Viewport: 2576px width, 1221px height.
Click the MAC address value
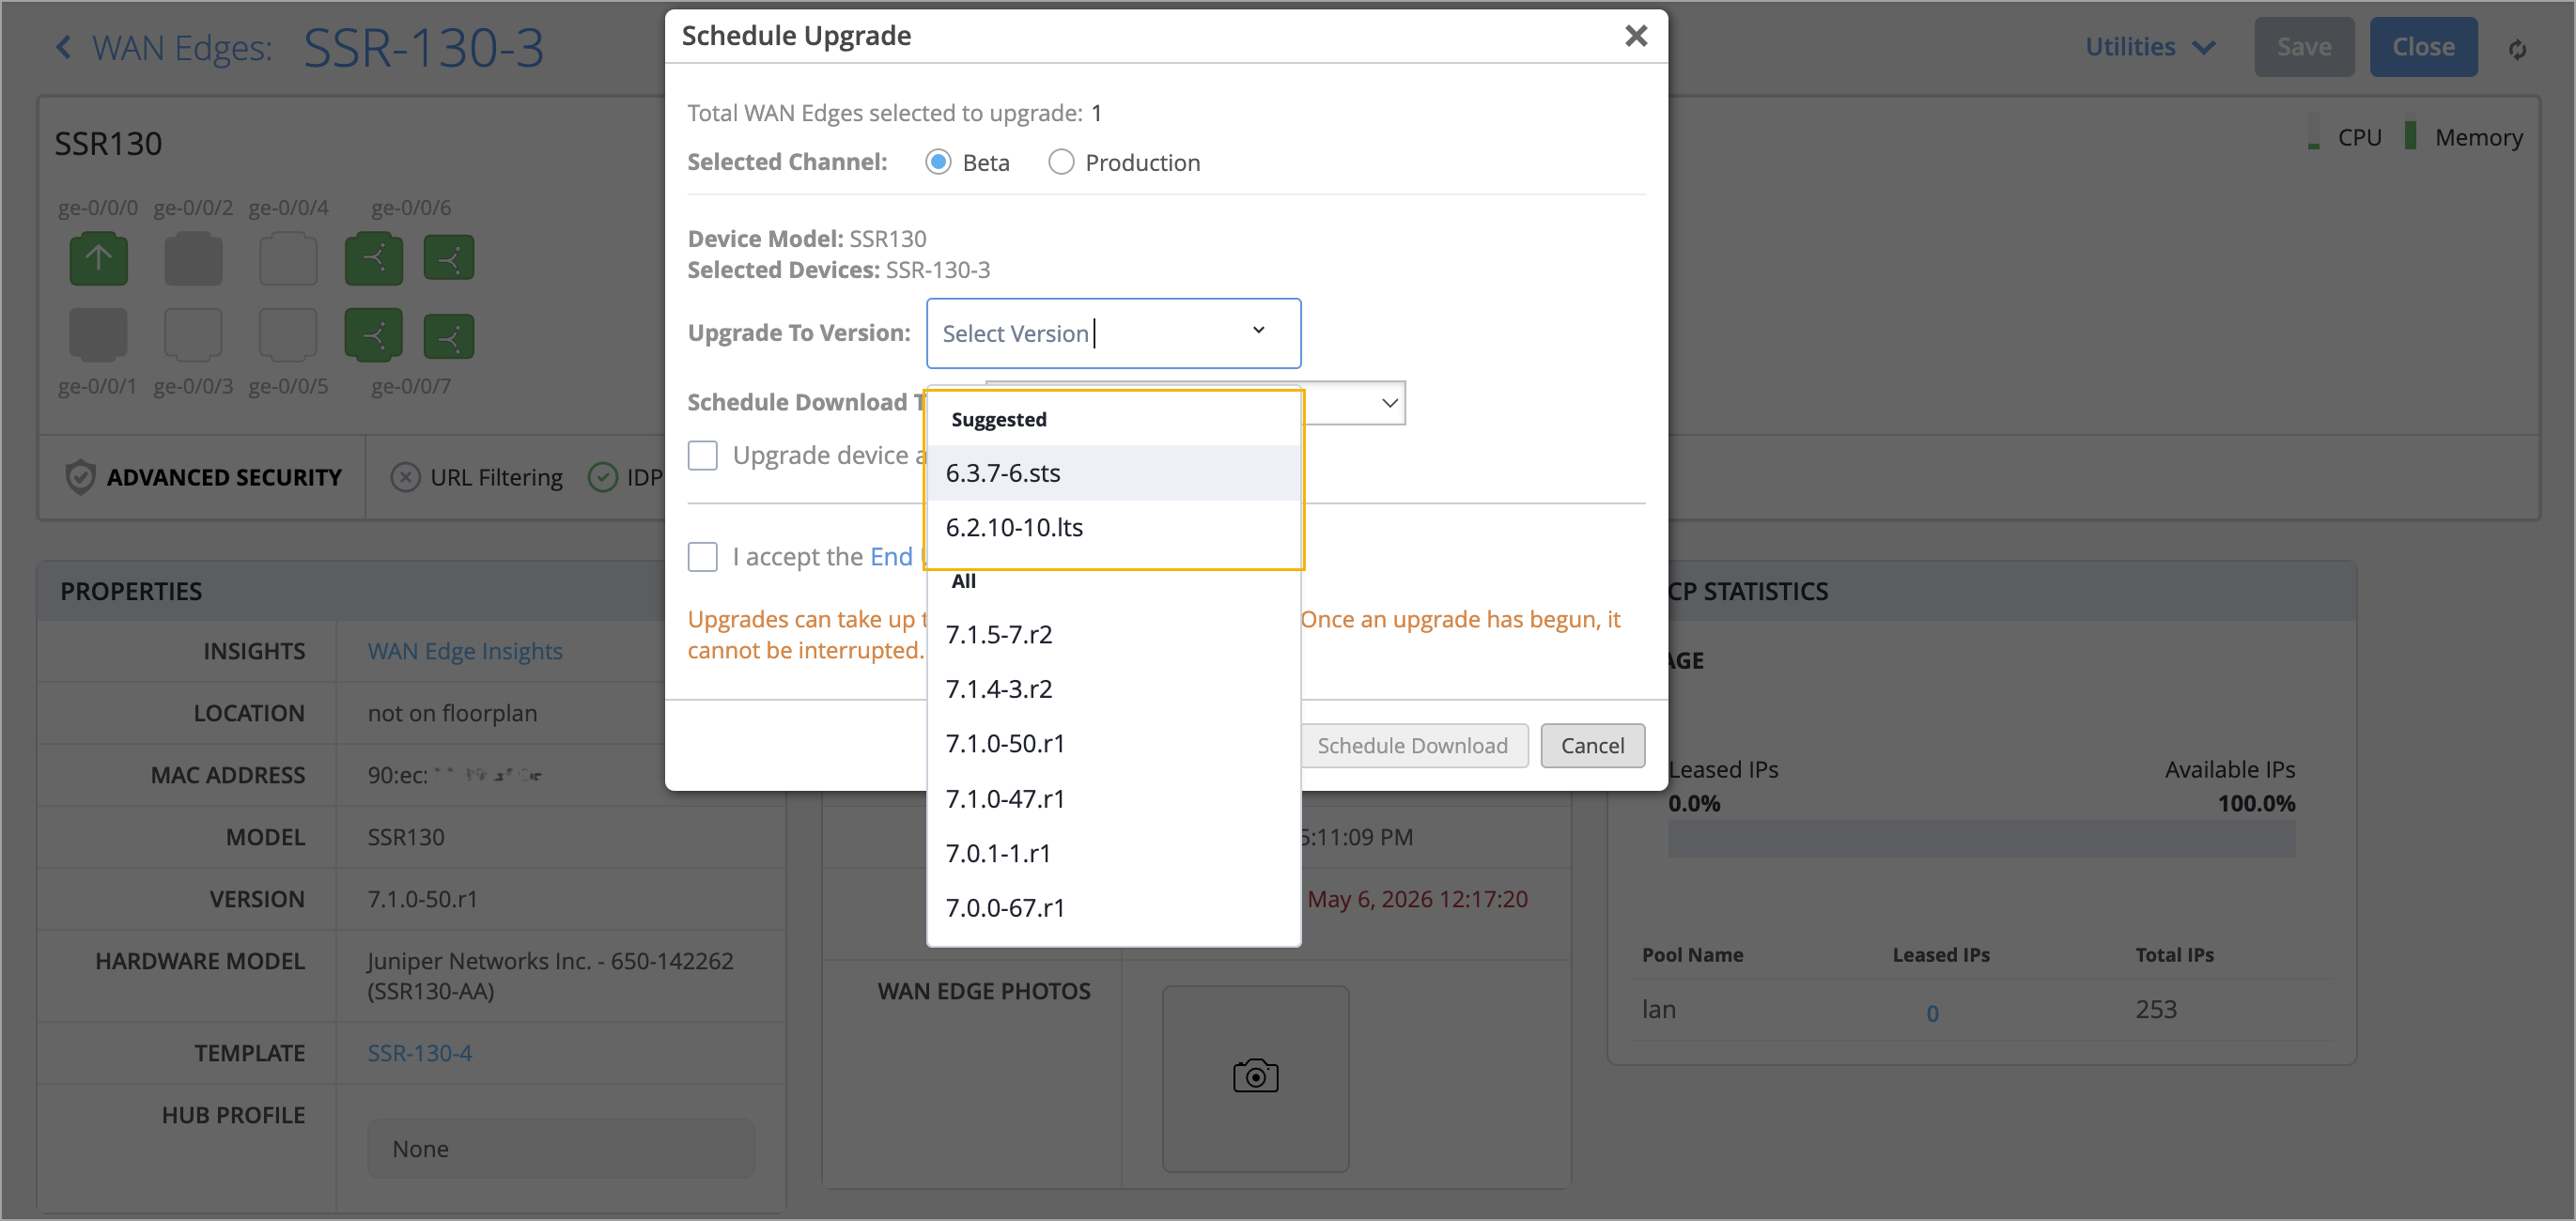coord(455,775)
